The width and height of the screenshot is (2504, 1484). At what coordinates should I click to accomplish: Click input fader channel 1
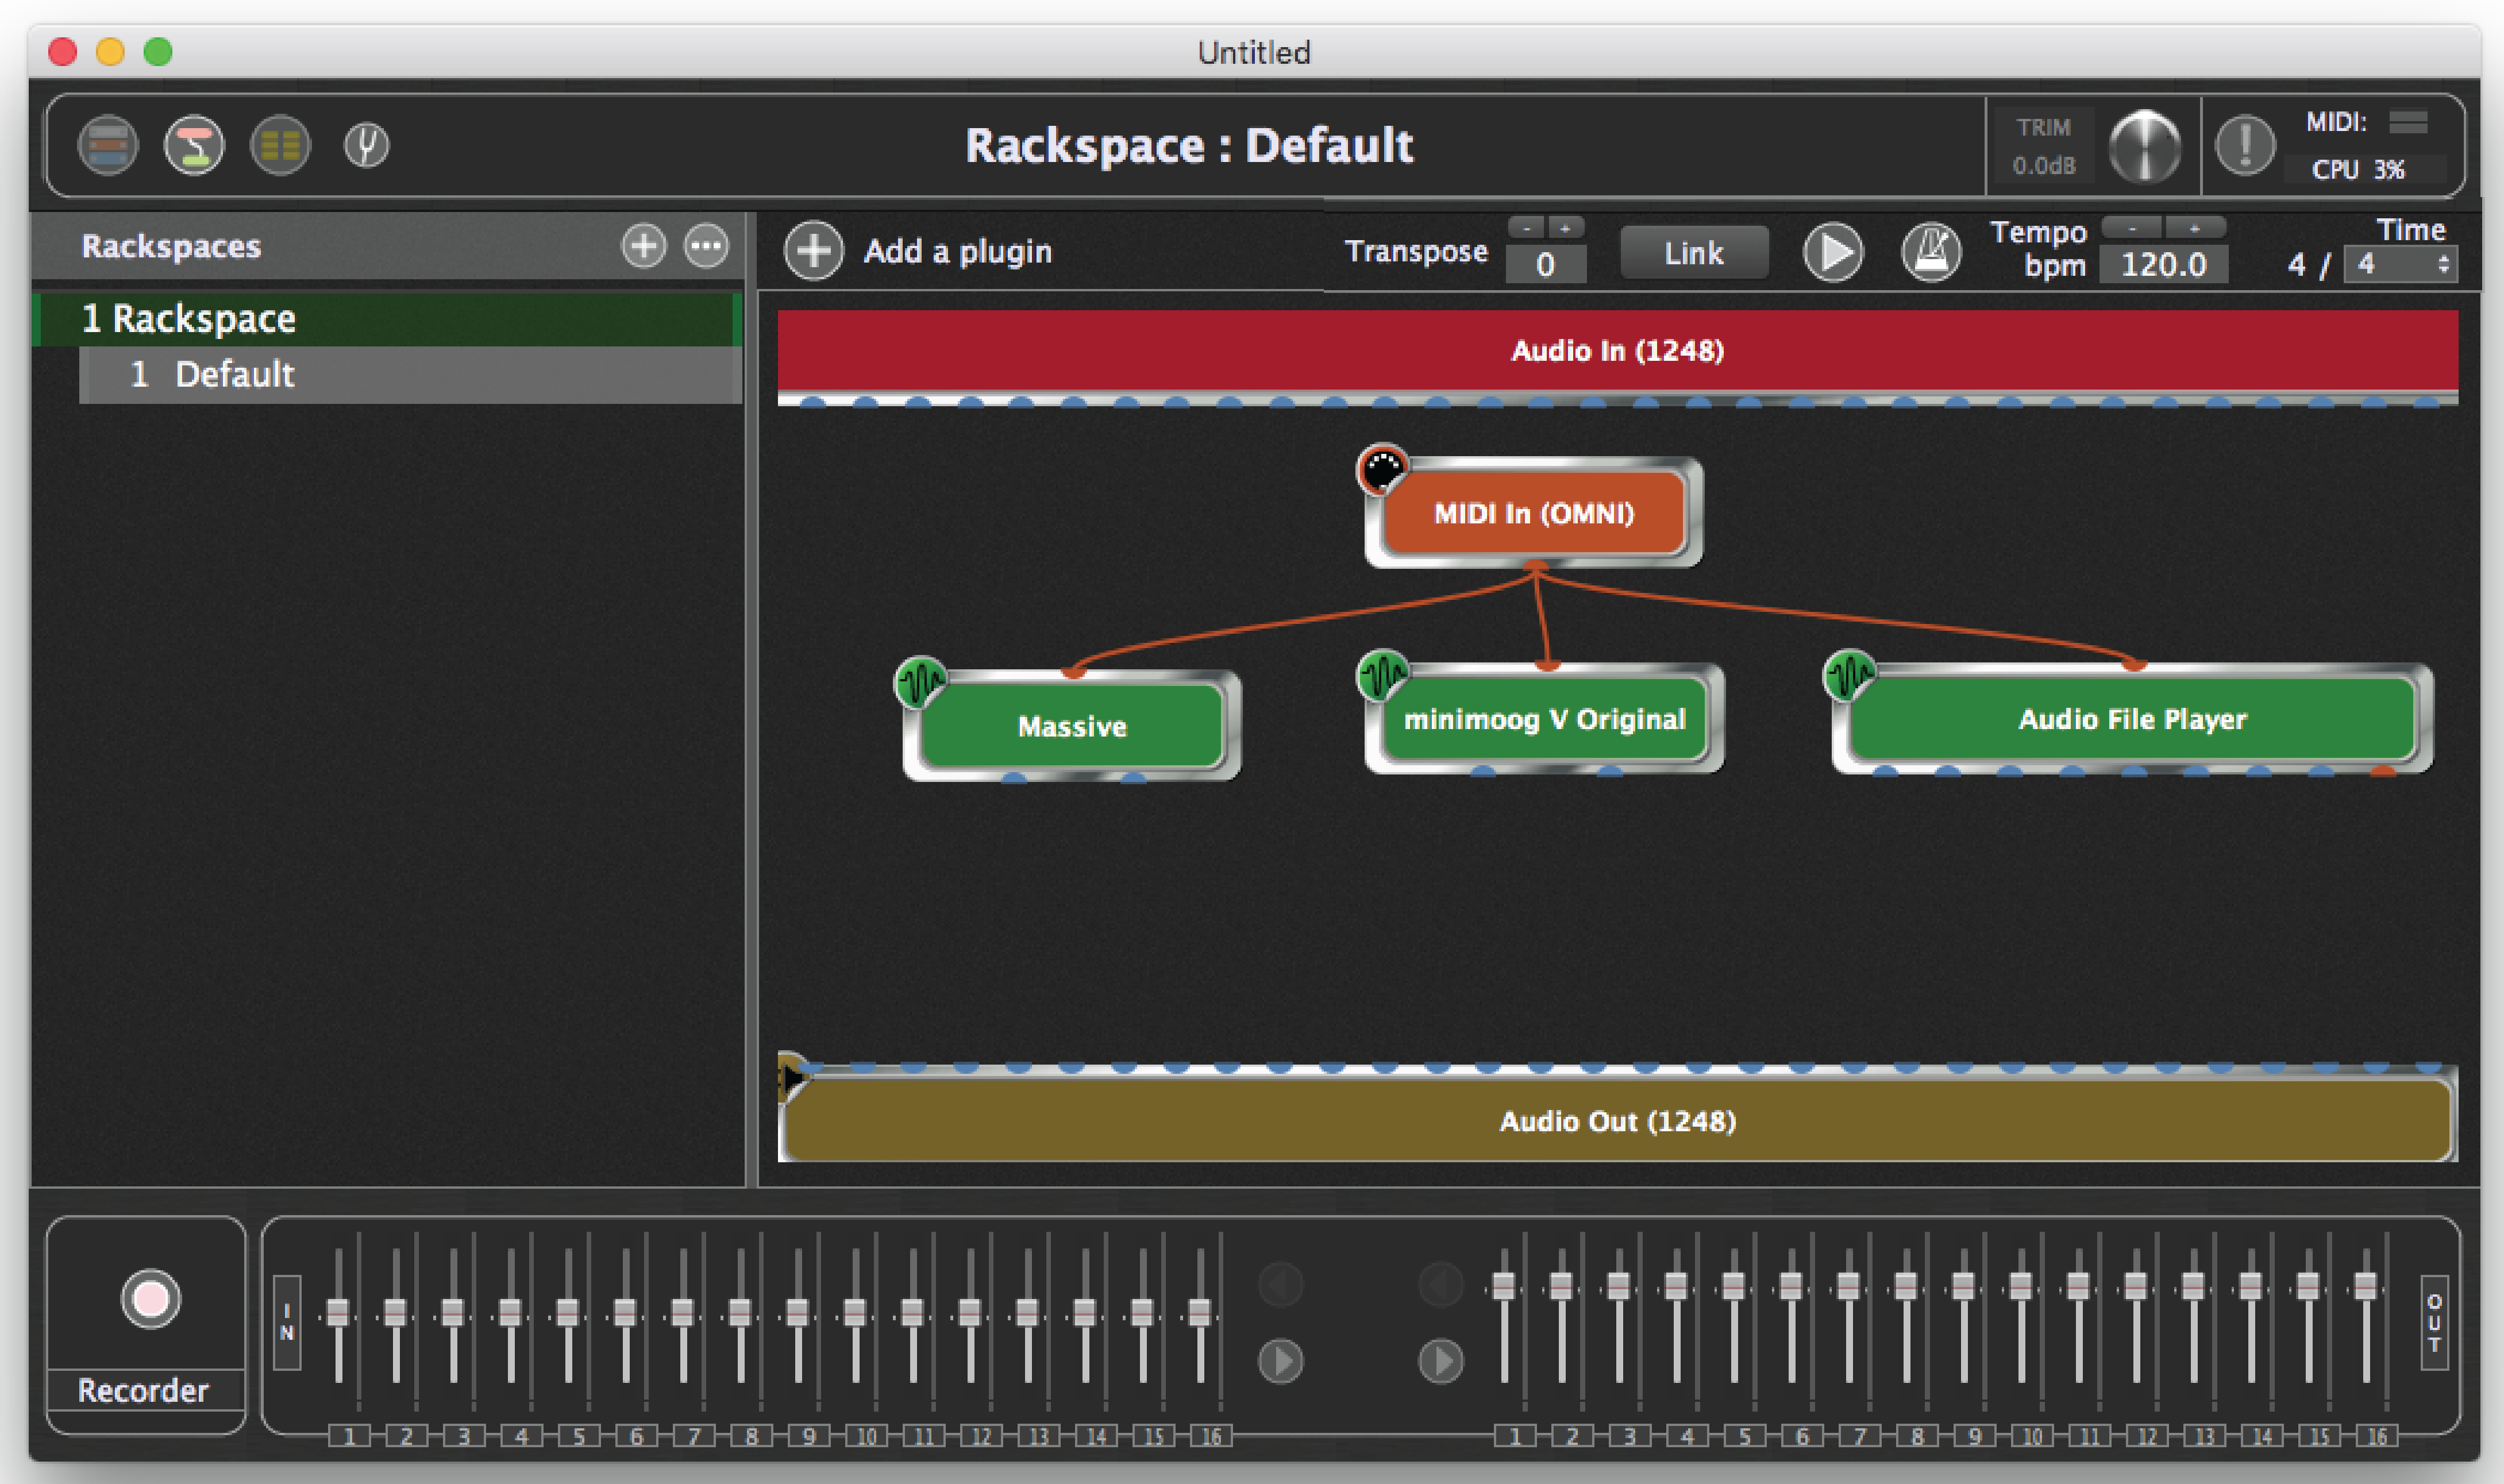point(338,1313)
